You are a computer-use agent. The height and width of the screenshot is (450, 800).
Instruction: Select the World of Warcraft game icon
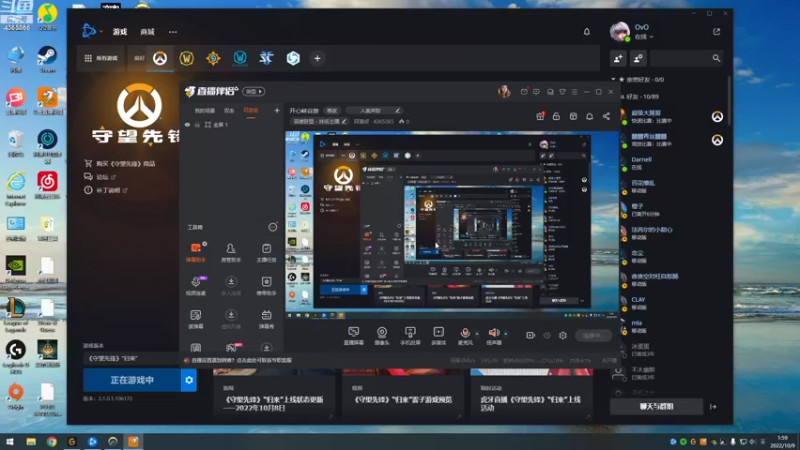[x=187, y=58]
